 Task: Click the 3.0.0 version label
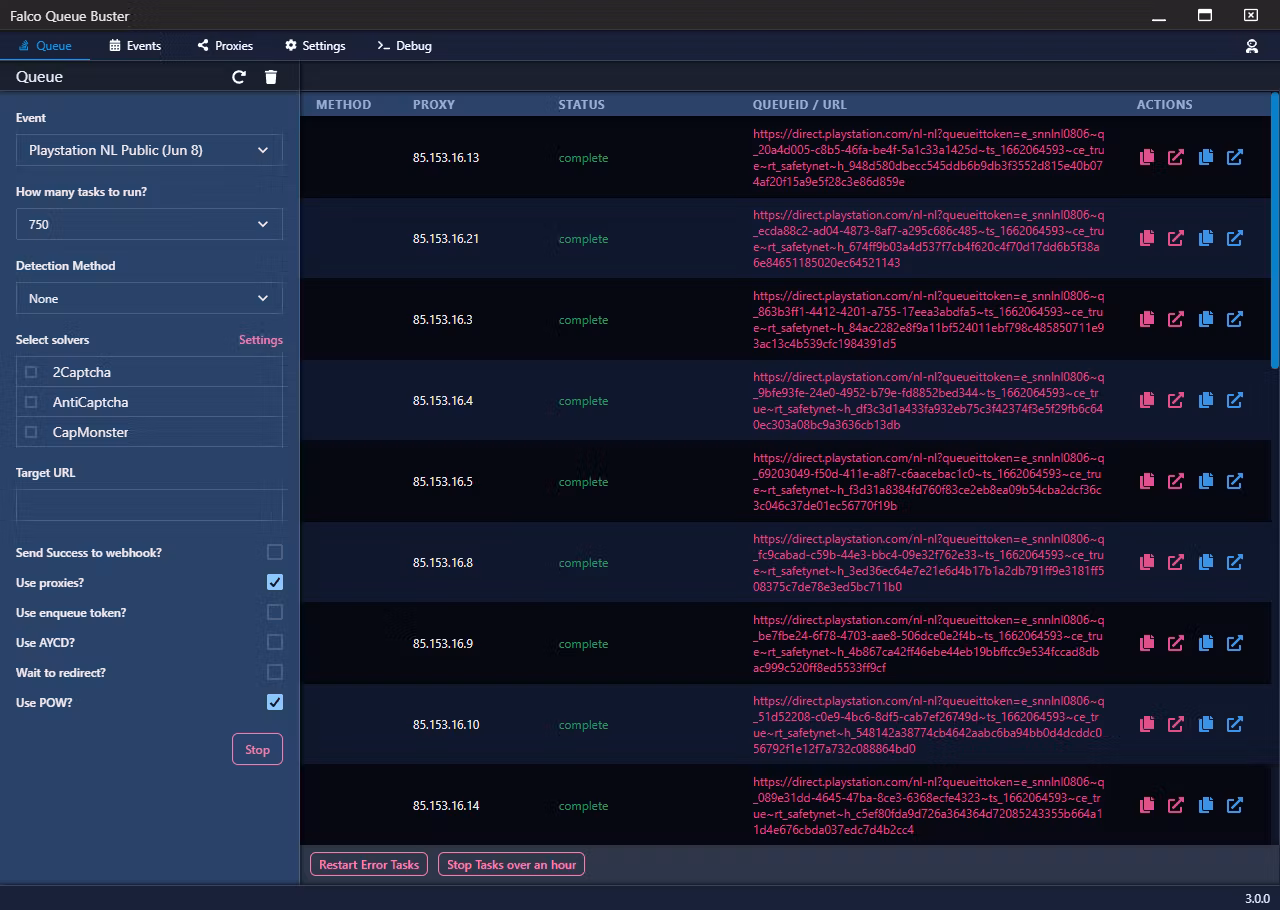tap(1257, 898)
